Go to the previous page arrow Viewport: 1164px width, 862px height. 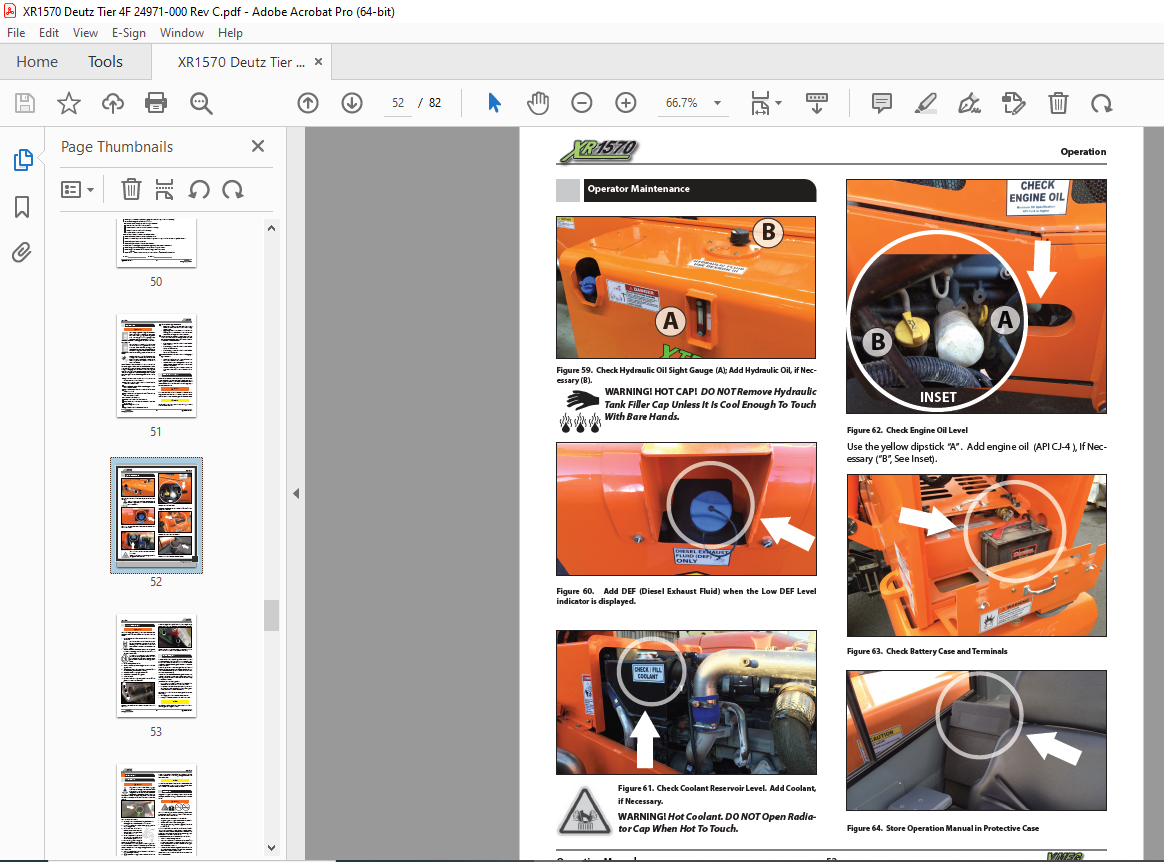point(307,103)
